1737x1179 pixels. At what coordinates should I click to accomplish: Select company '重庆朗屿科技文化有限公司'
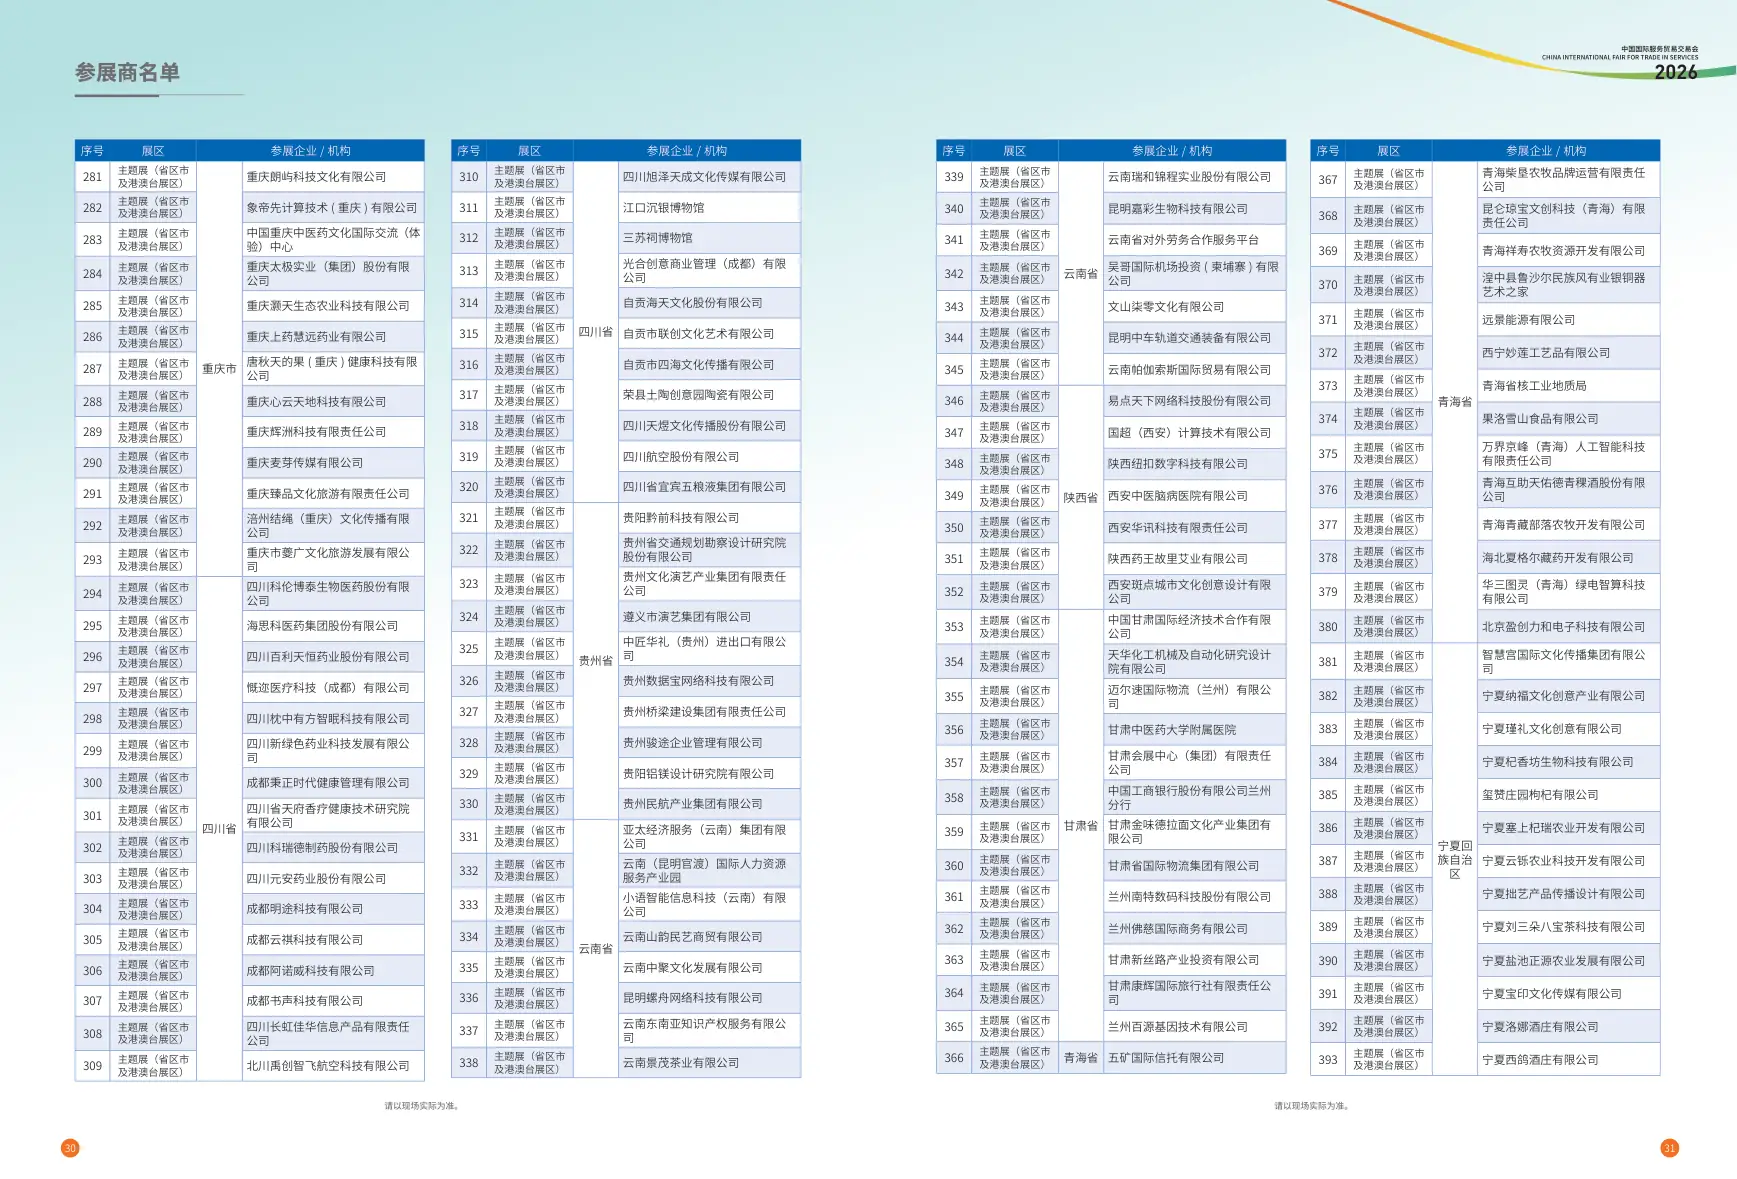[316, 177]
